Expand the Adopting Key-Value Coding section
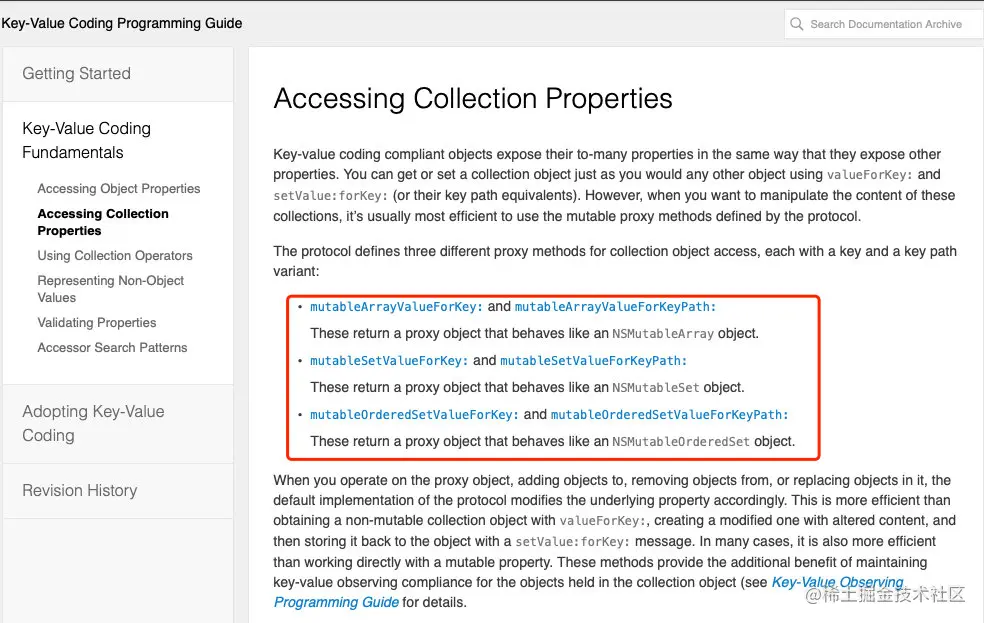Screen dimensions: 984x623 click(x=93, y=423)
